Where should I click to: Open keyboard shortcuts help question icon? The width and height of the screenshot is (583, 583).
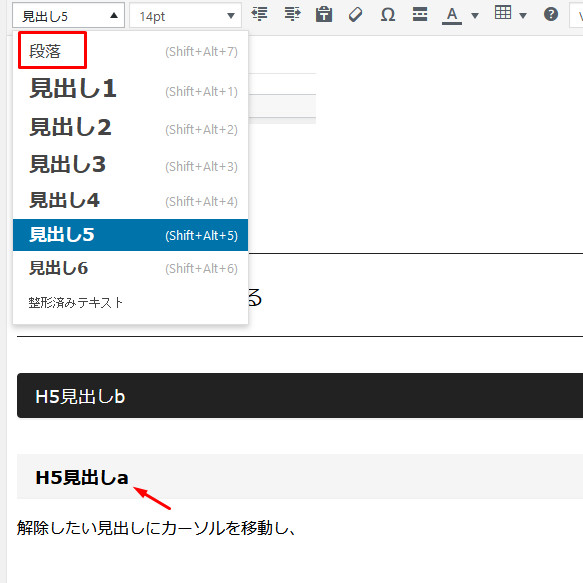point(551,15)
